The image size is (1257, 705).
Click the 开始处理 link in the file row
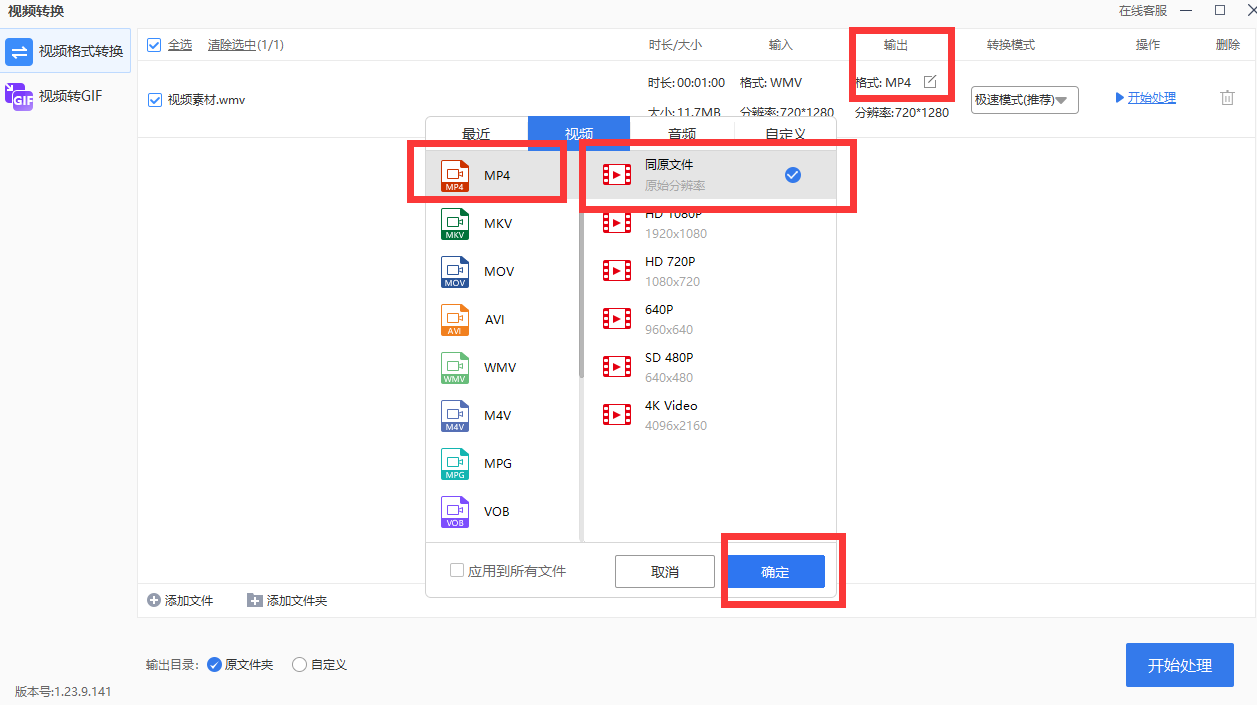1152,98
